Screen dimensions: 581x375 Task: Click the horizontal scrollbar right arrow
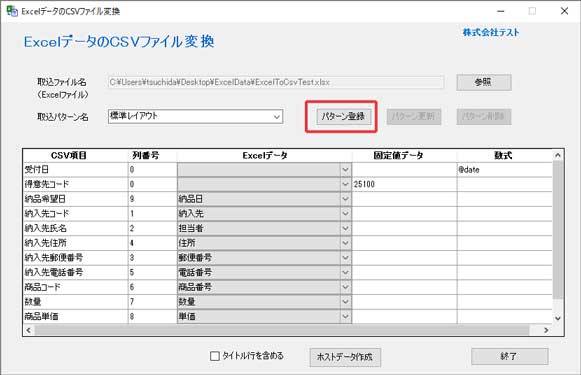click(546, 330)
